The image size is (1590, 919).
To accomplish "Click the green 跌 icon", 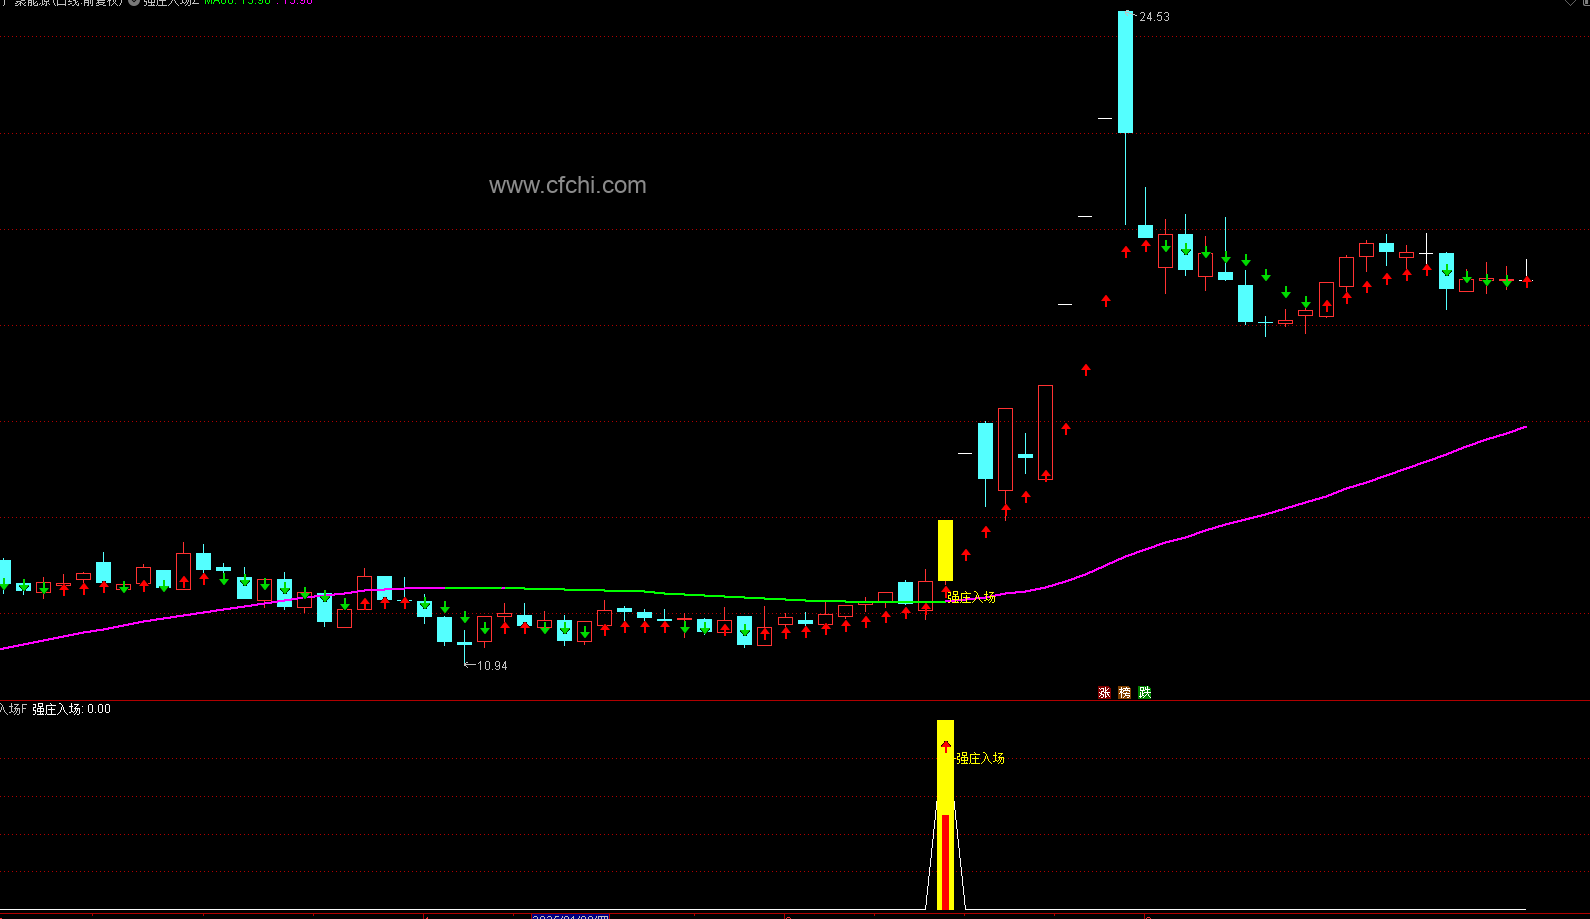I will [x=1145, y=692].
